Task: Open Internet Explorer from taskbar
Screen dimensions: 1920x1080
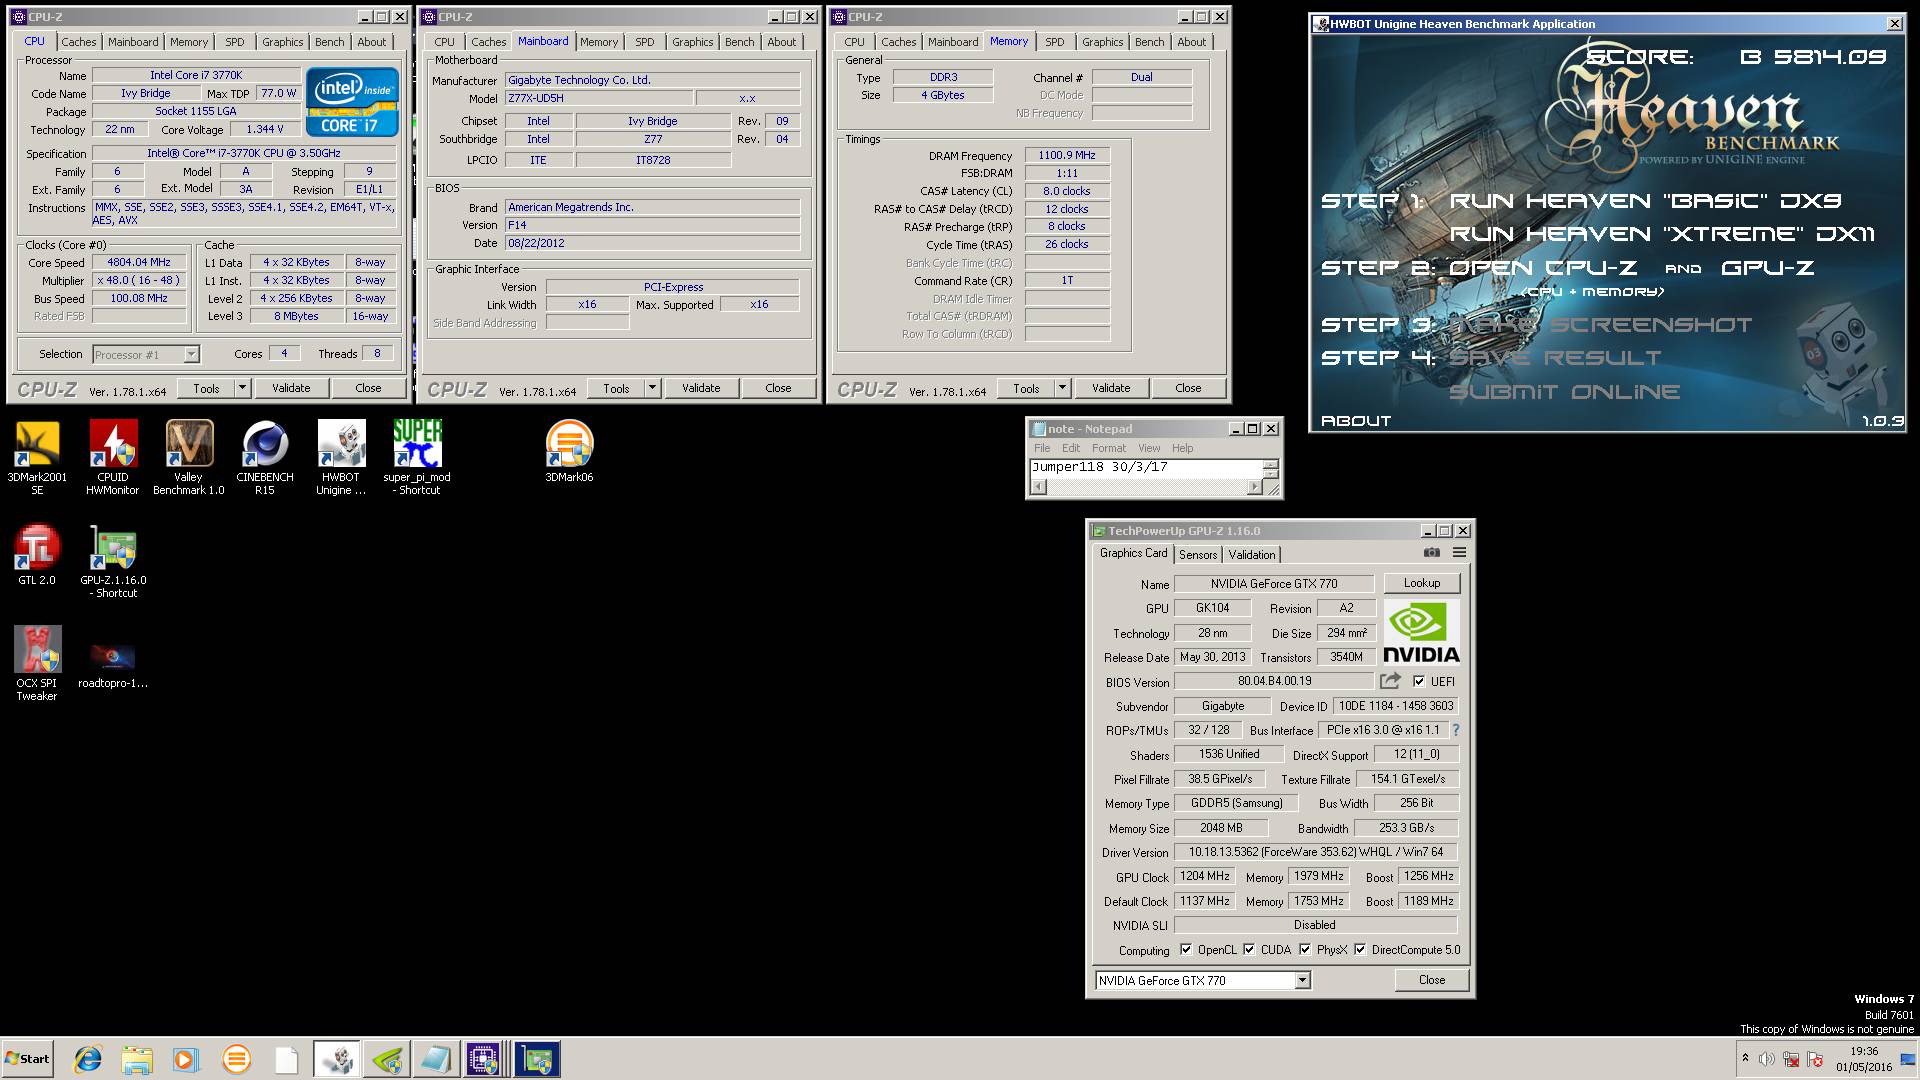Action: [x=88, y=1059]
